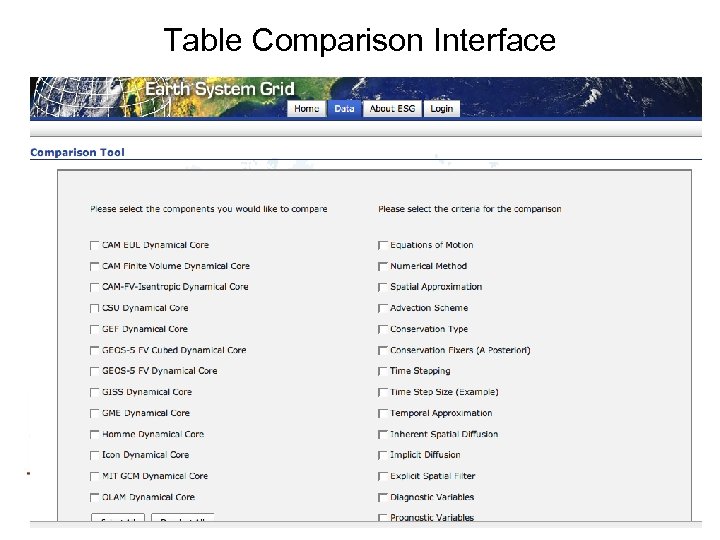Select Advection Scheme criterion checkbox
Image resolution: width=720 pixels, height=540 pixels.
click(x=383, y=308)
